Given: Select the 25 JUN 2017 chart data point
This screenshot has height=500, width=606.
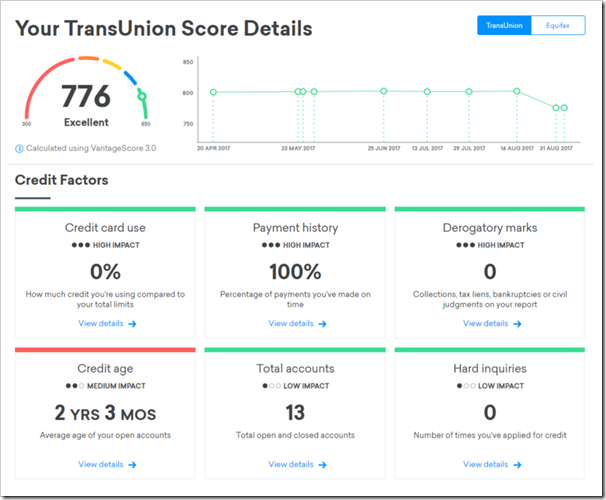Looking at the screenshot, I should 383,91.
